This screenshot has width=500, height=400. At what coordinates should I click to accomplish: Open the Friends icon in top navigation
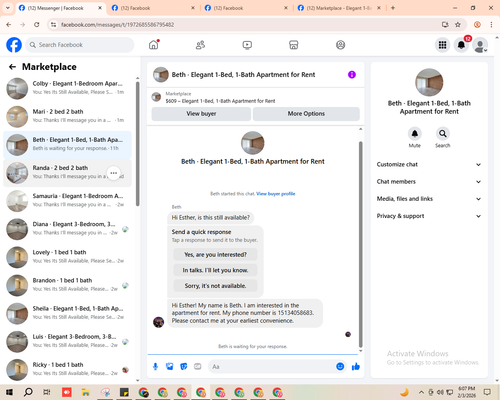click(x=200, y=45)
